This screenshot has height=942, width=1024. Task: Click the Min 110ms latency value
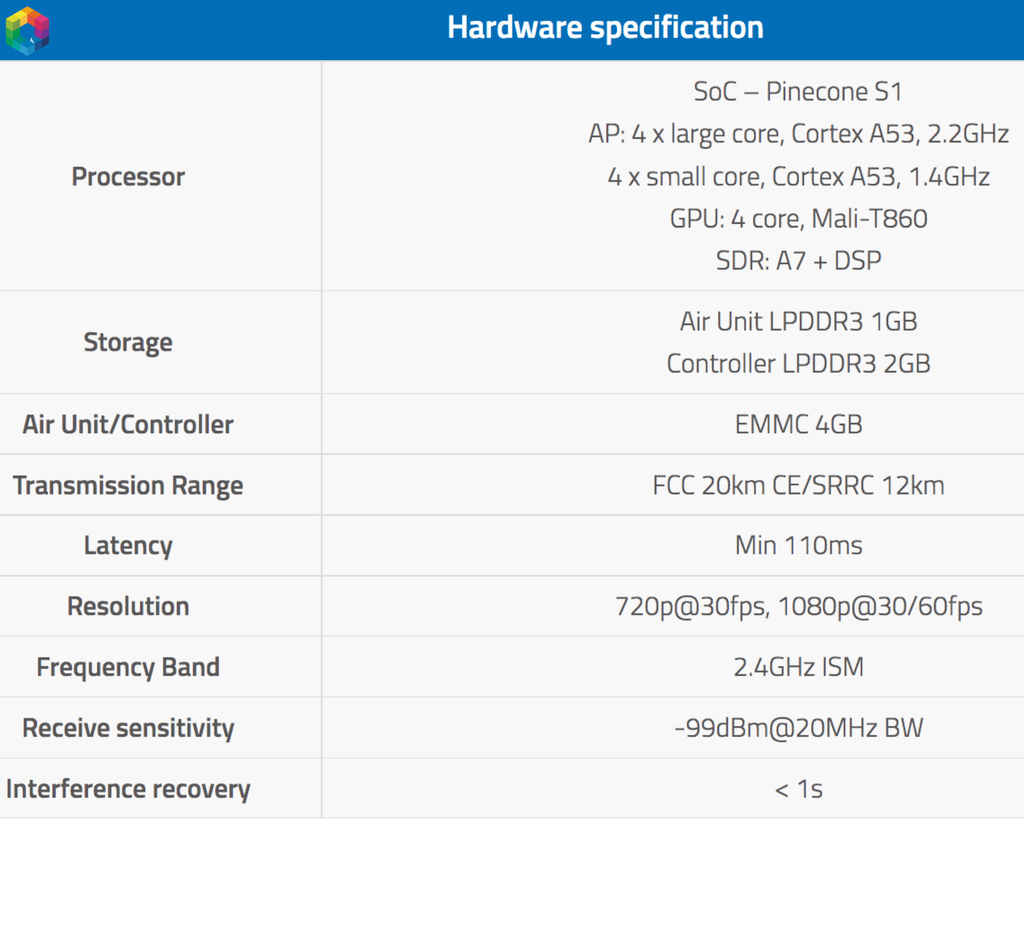point(798,546)
